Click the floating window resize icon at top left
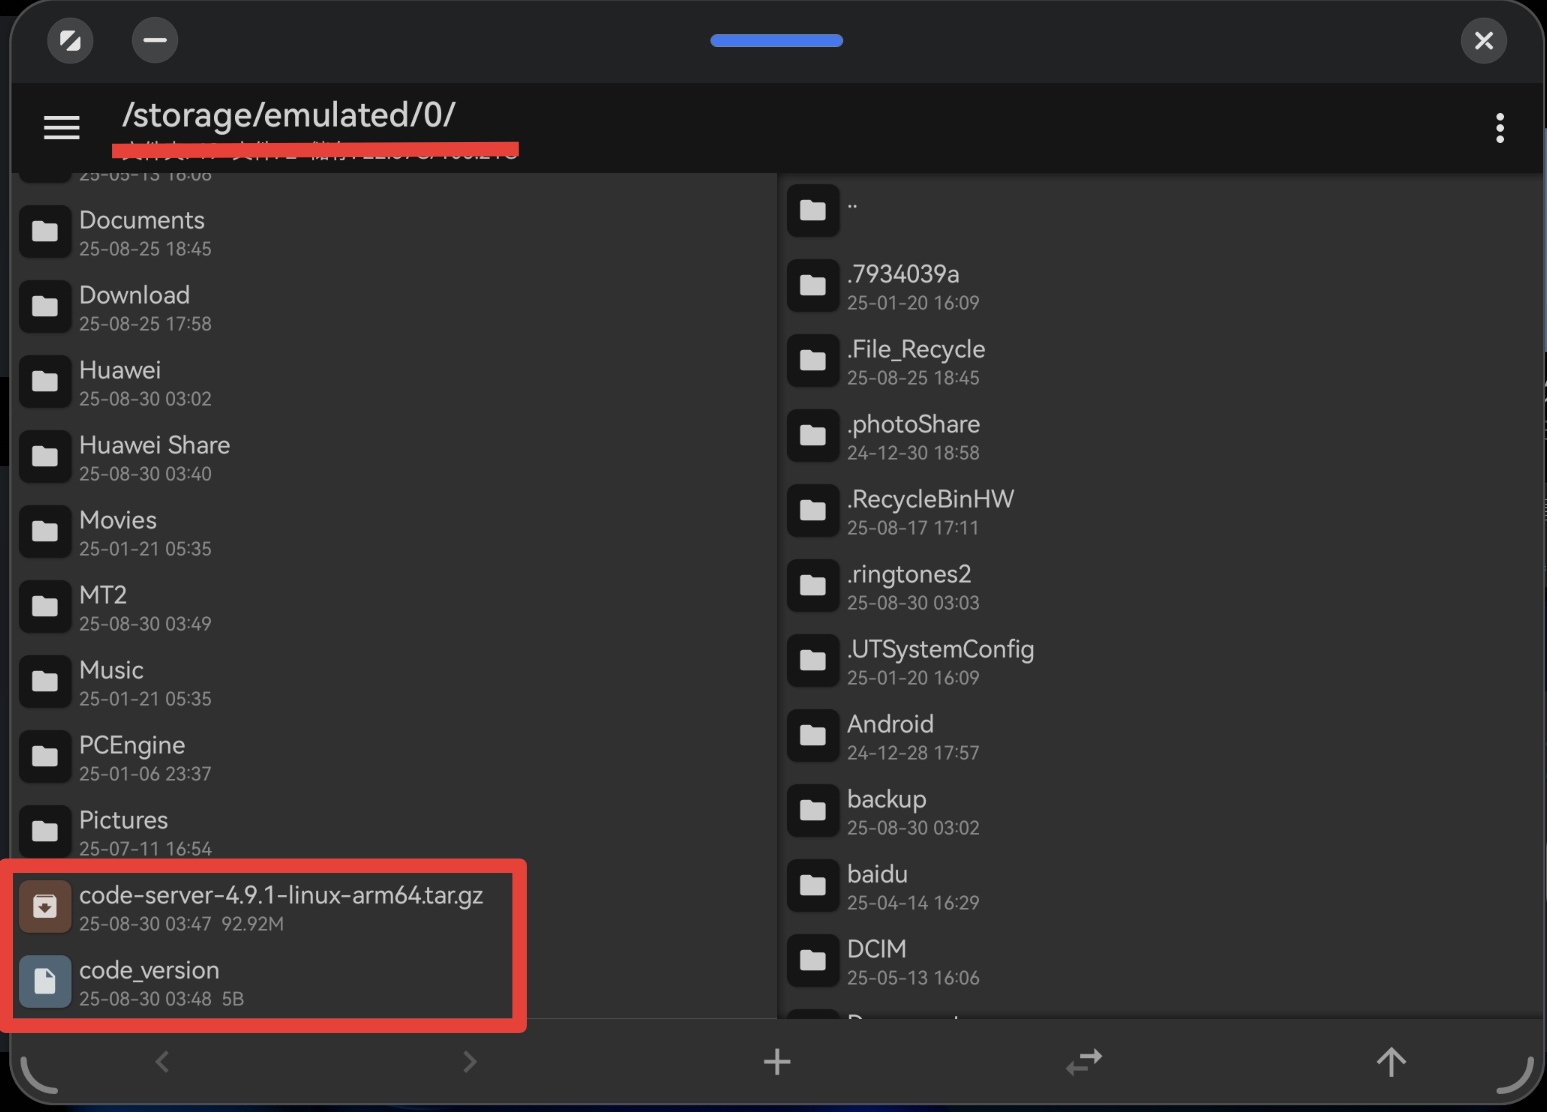The image size is (1547, 1112). [x=70, y=41]
